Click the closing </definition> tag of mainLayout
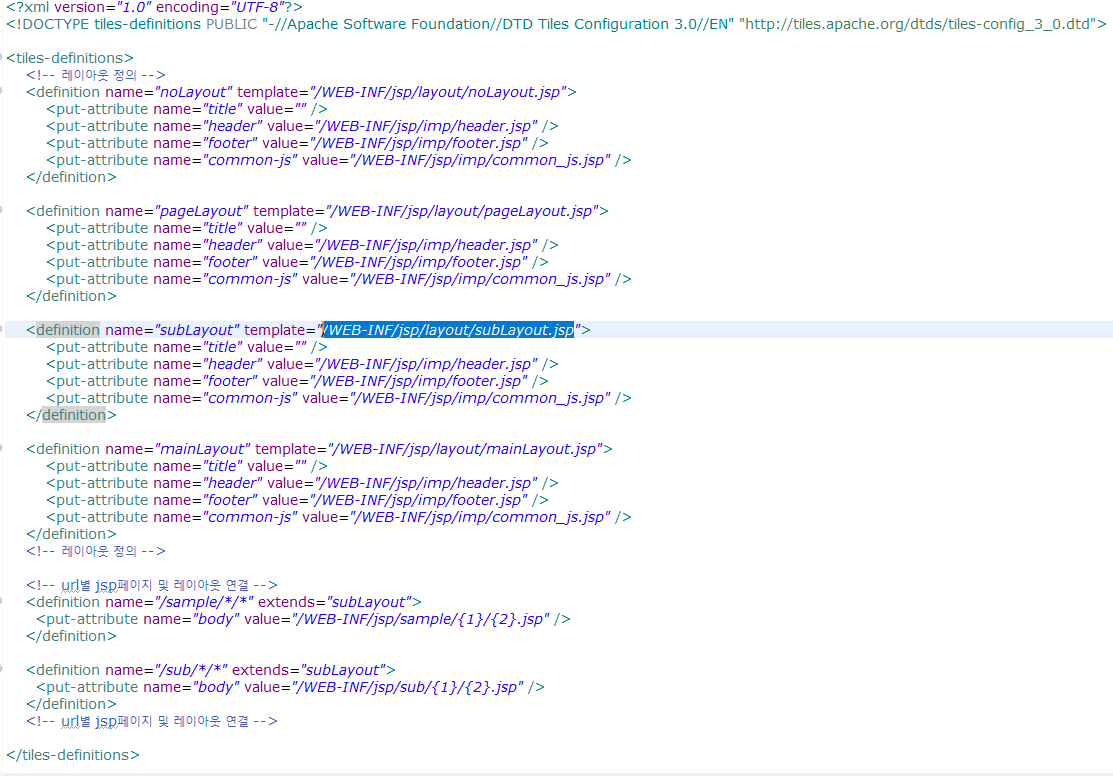The image size is (1113, 776). pyautogui.click(x=71, y=535)
